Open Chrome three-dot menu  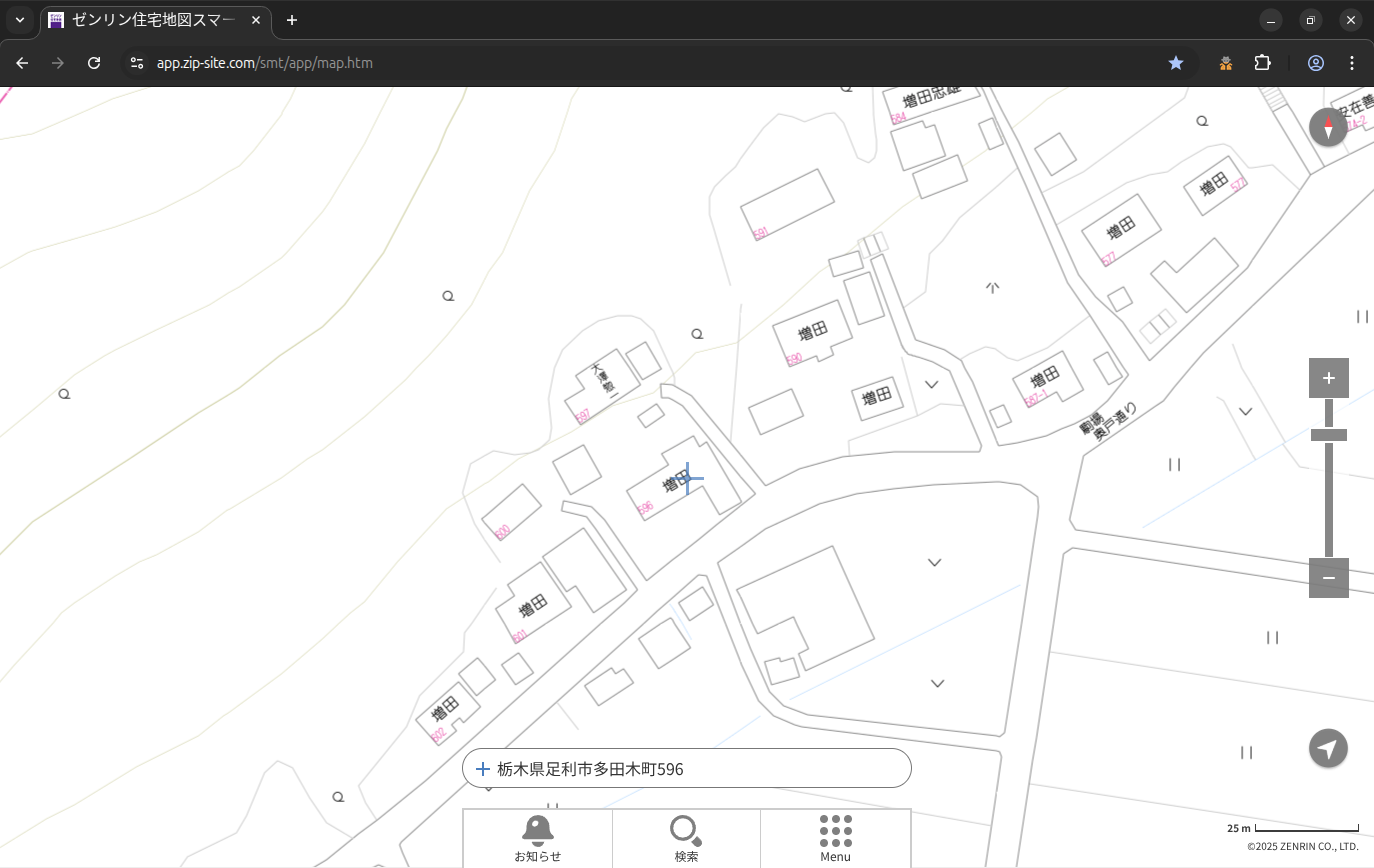click(x=1351, y=63)
